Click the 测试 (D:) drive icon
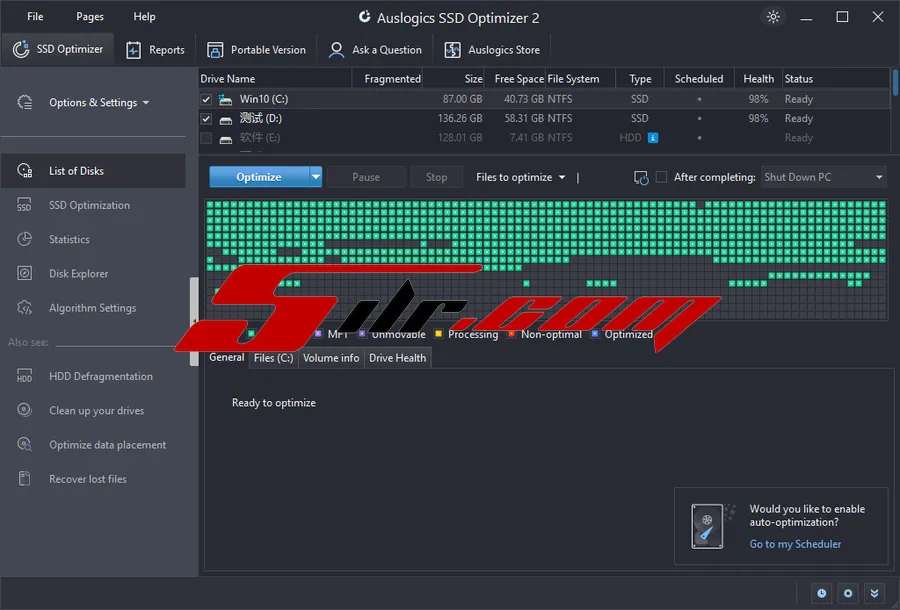The image size is (900, 610). [226, 119]
